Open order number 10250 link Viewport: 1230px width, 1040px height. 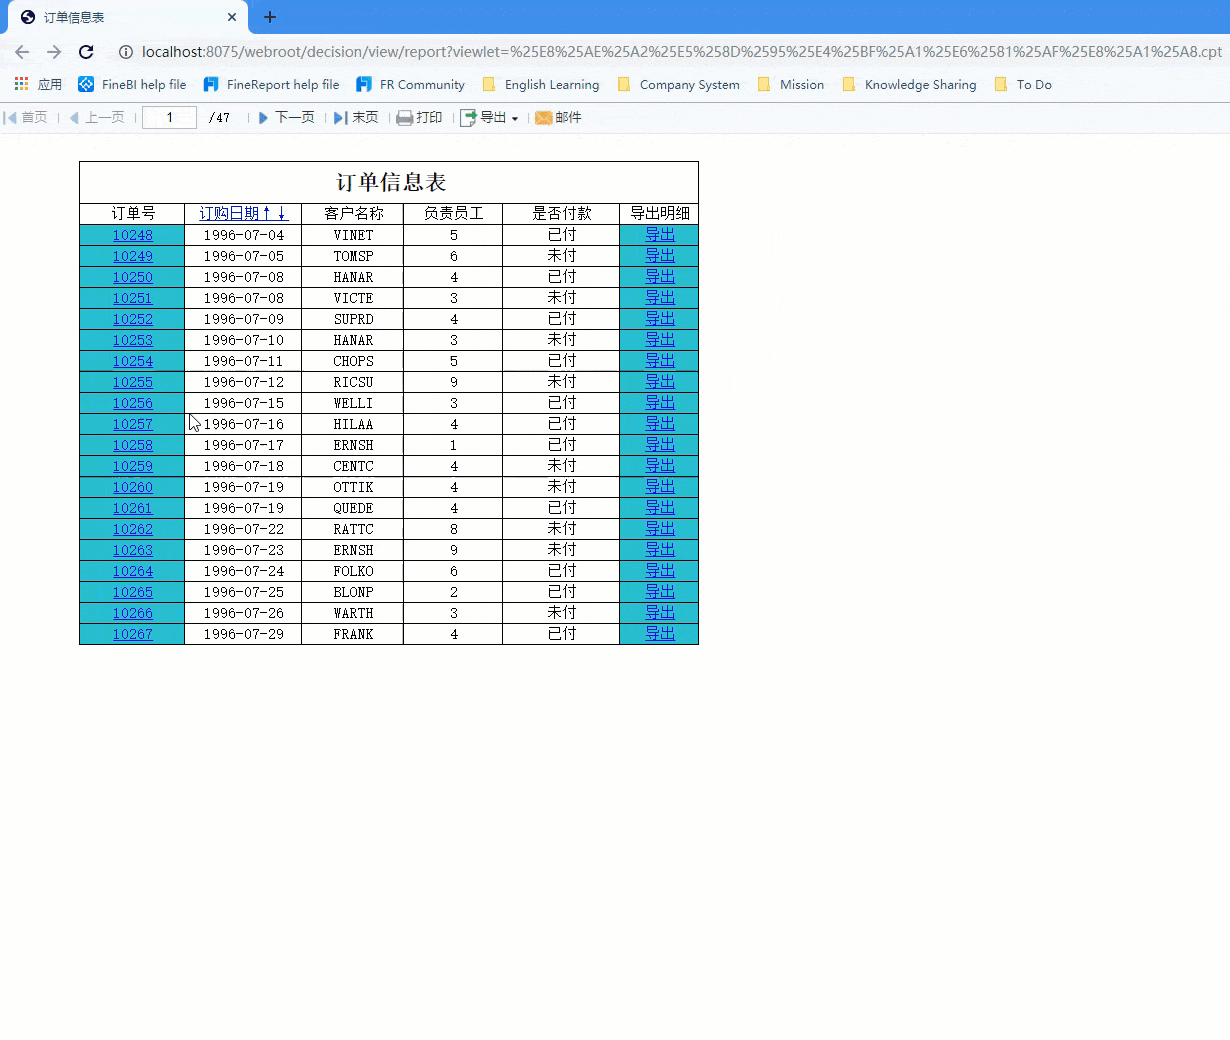point(133,277)
